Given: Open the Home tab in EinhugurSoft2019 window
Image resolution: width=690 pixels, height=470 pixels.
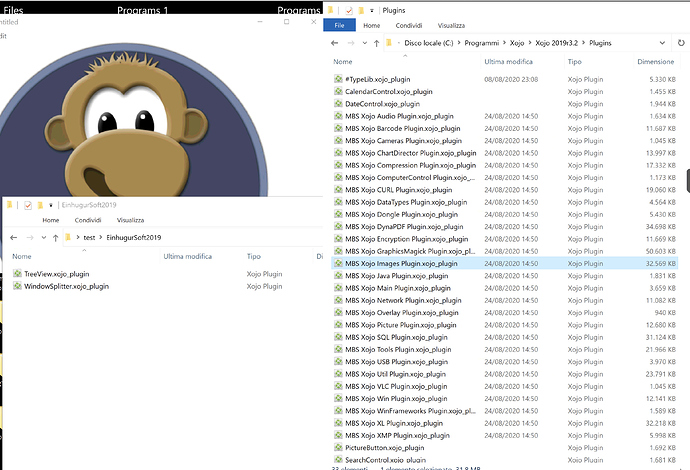Looking at the screenshot, I should pos(51,220).
